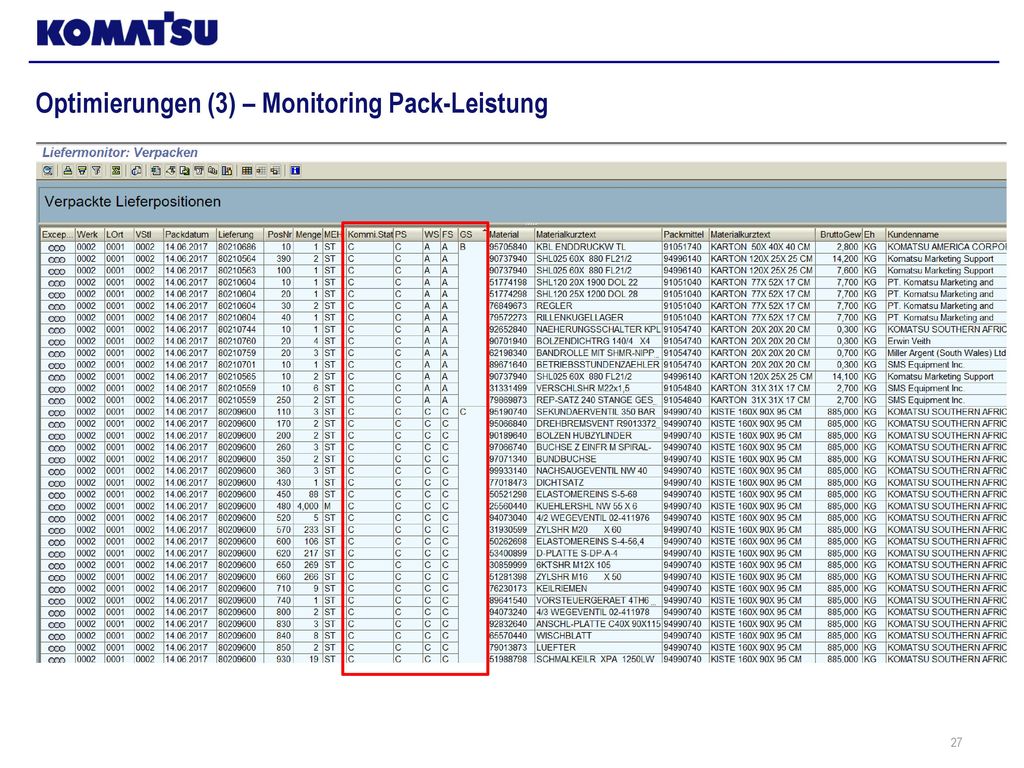Click the material text RILLENKUGELLAGER
The image size is (1024, 768).
pyautogui.click(x=580, y=318)
